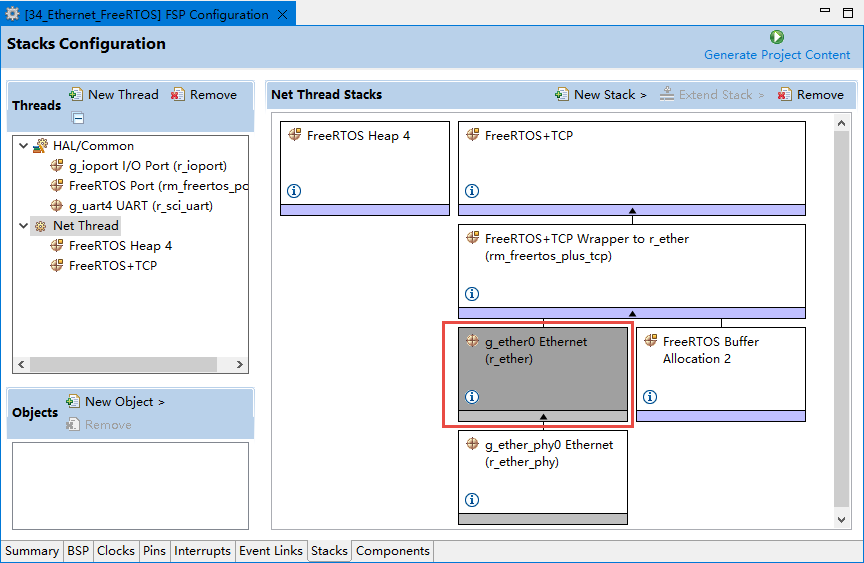Maximize the editor area

click(848, 13)
